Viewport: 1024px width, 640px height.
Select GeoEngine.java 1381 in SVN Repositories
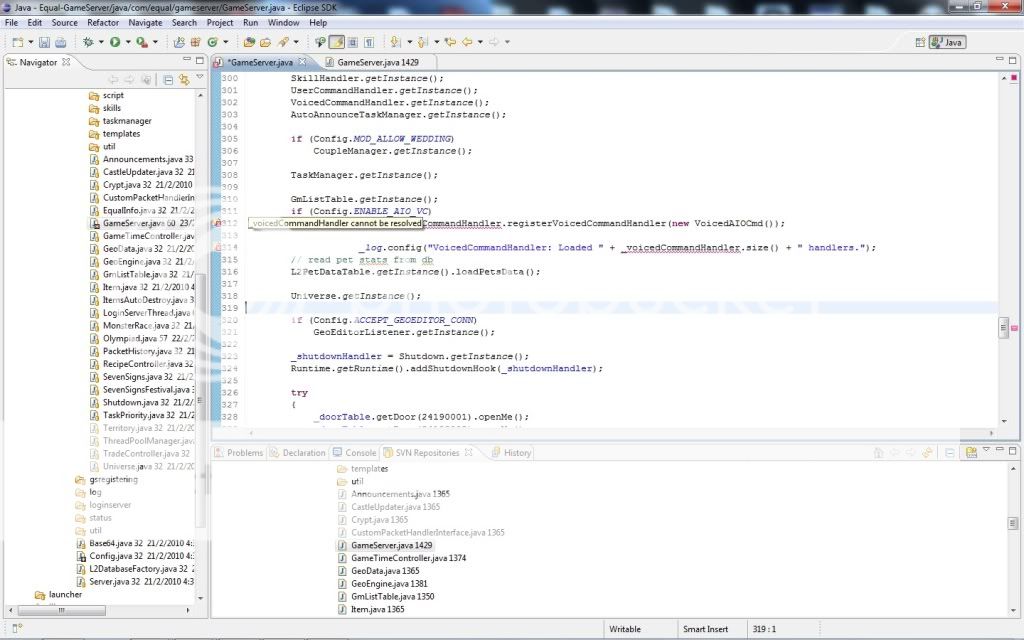pos(389,583)
